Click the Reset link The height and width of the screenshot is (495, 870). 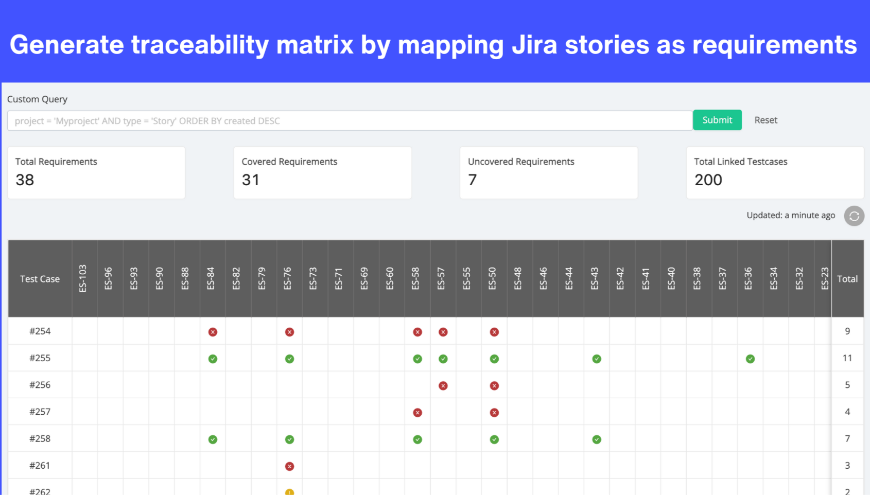(765, 120)
